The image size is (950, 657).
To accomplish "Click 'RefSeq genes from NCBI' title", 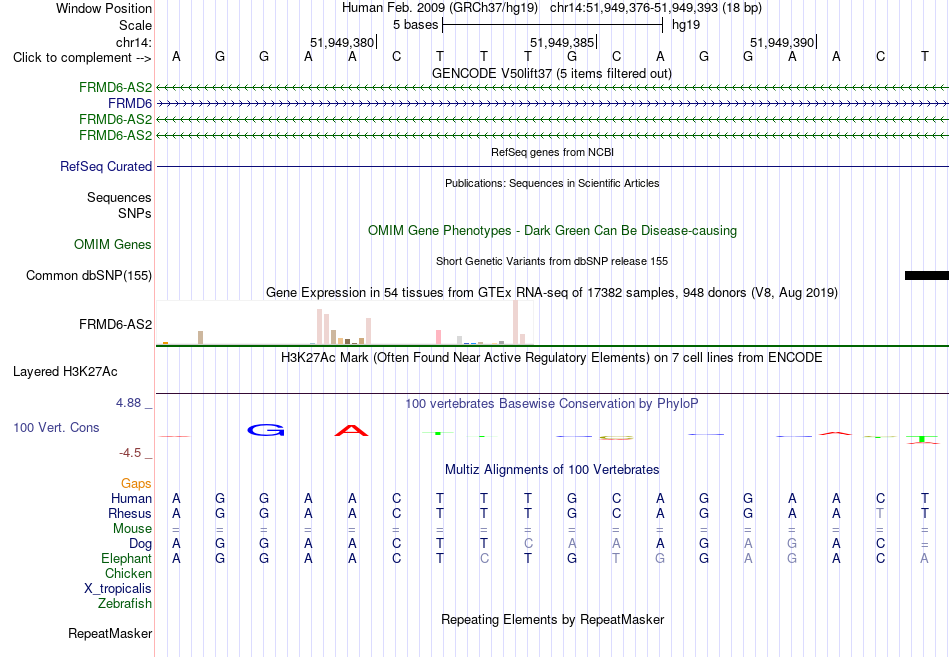I will coord(552,152).
